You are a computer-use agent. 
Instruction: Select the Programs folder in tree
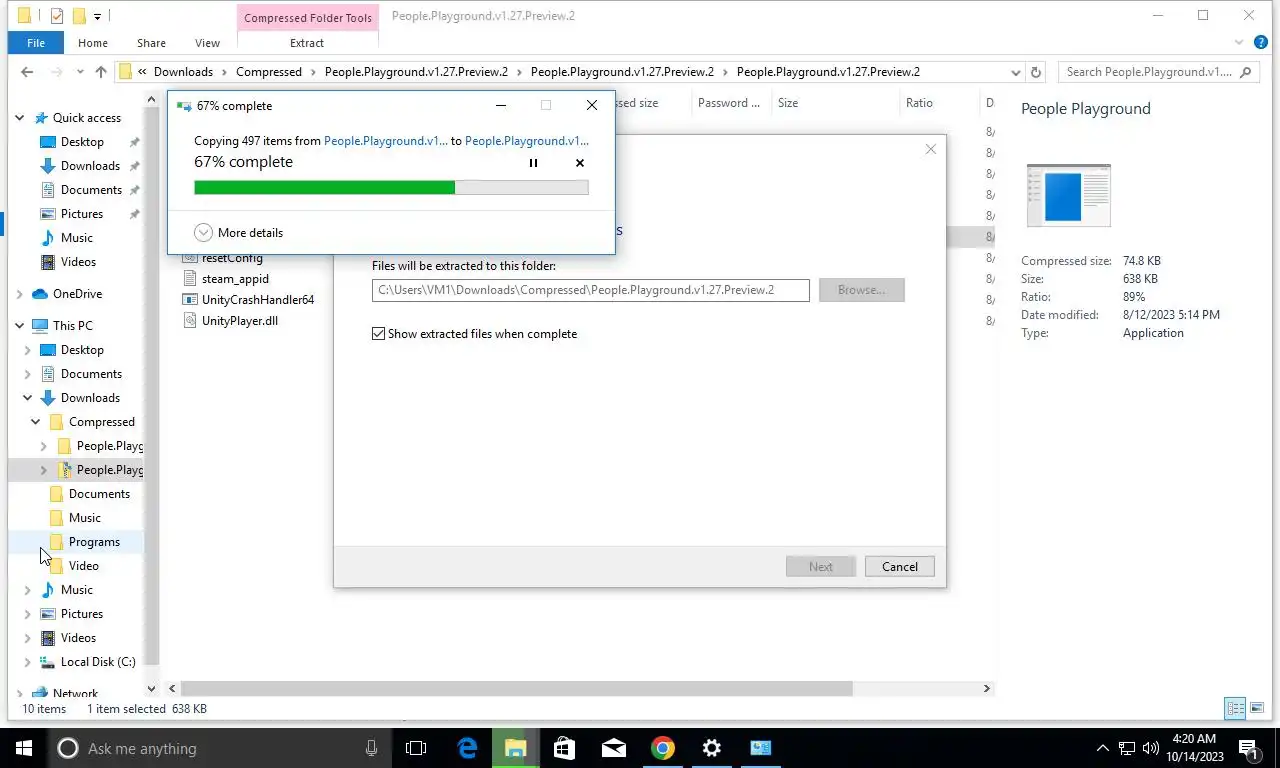(94, 542)
